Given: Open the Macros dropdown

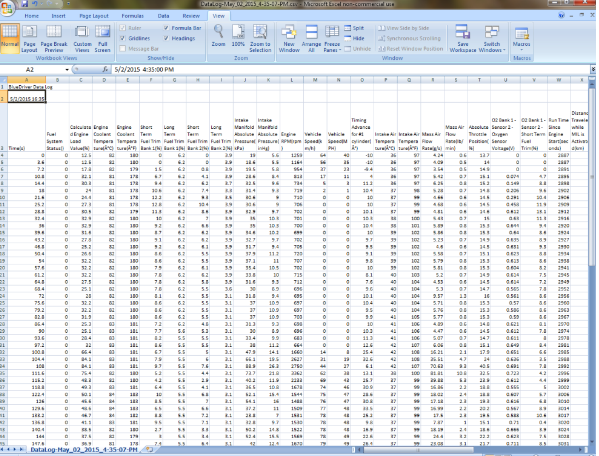Looking at the screenshot, I should [x=521, y=38].
